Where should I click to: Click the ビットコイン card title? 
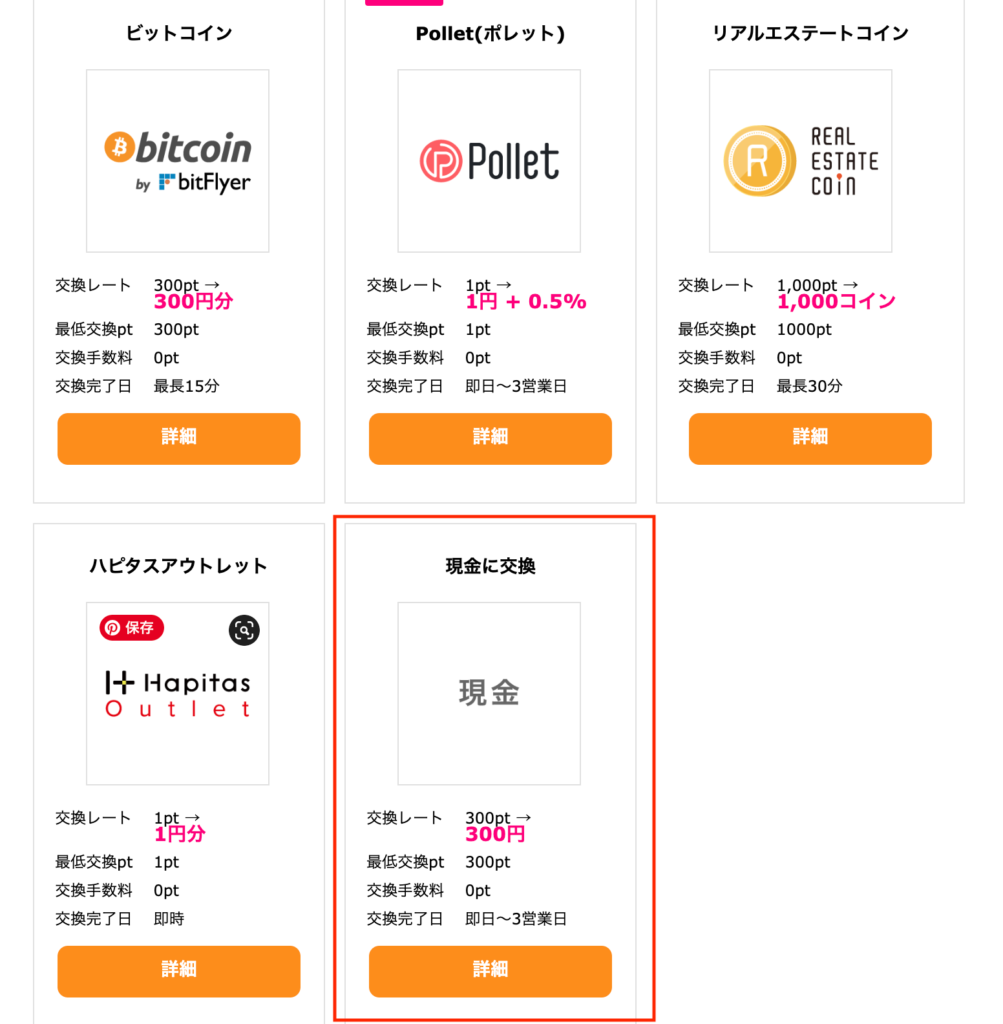[179, 33]
